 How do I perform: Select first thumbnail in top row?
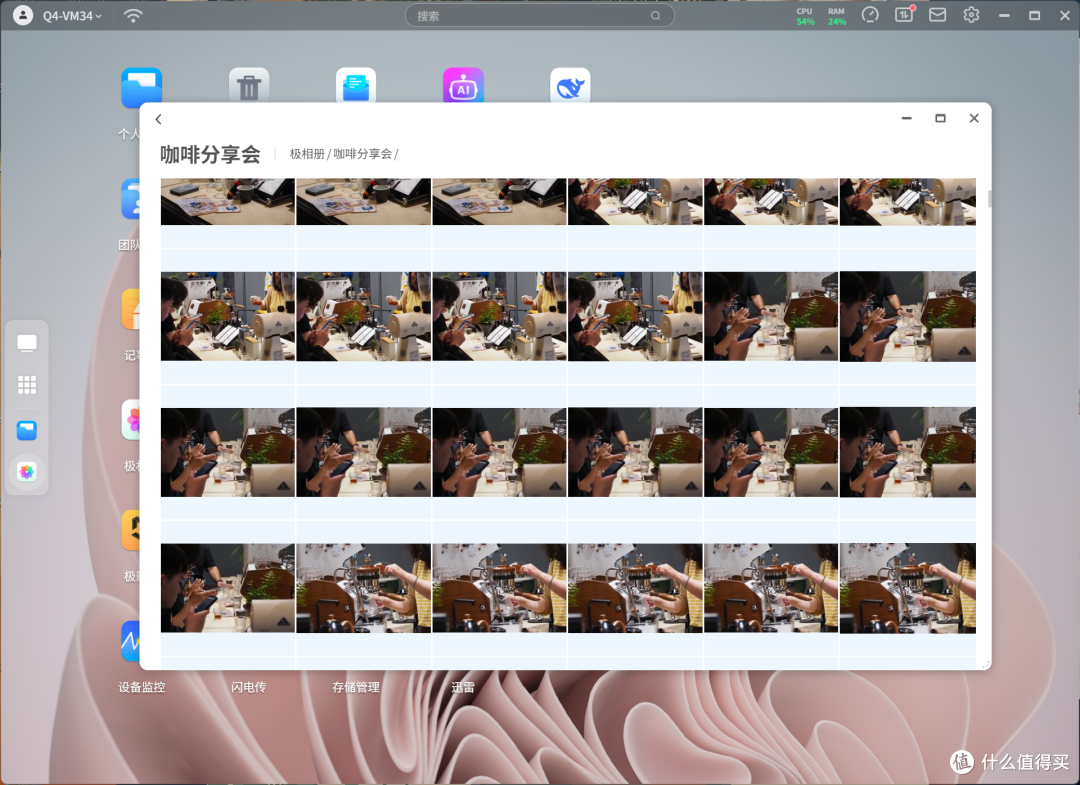tap(228, 202)
